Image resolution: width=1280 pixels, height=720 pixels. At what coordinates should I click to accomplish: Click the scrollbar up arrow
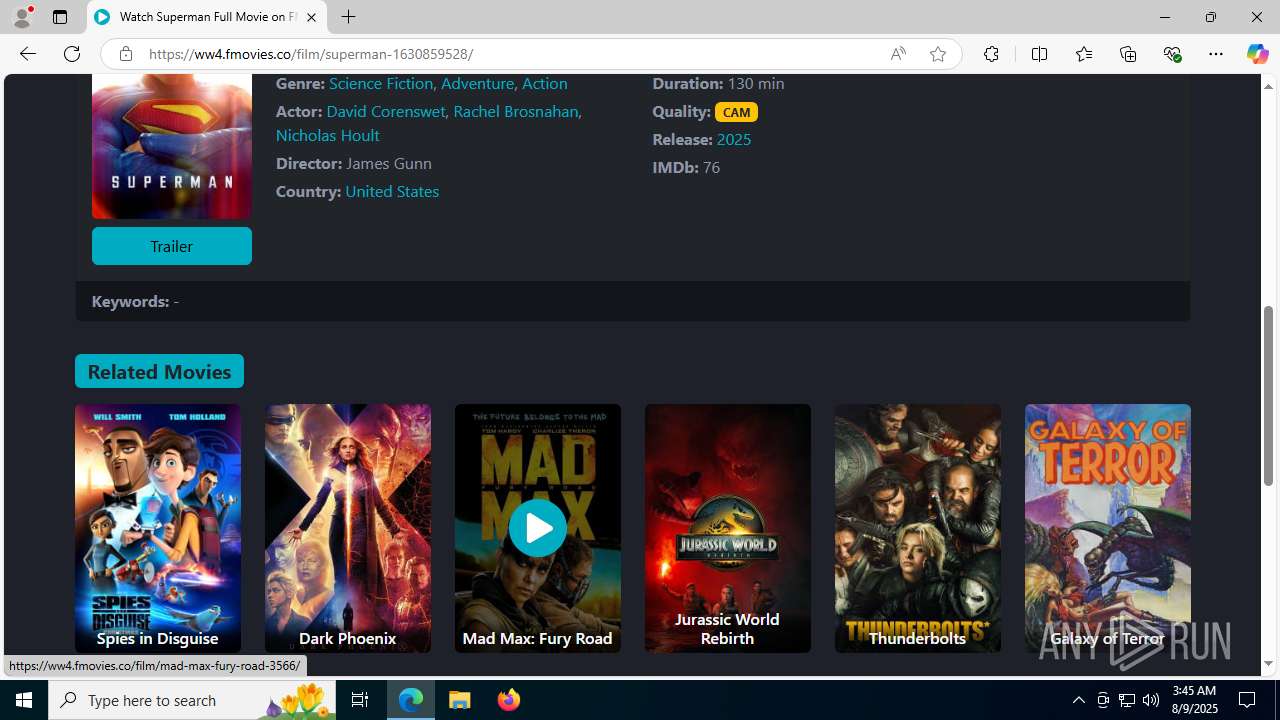(x=1268, y=85)
